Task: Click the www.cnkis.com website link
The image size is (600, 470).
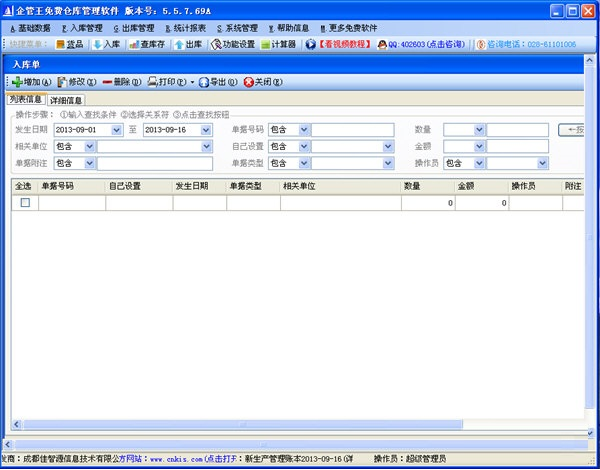Action: click(176, 459)
